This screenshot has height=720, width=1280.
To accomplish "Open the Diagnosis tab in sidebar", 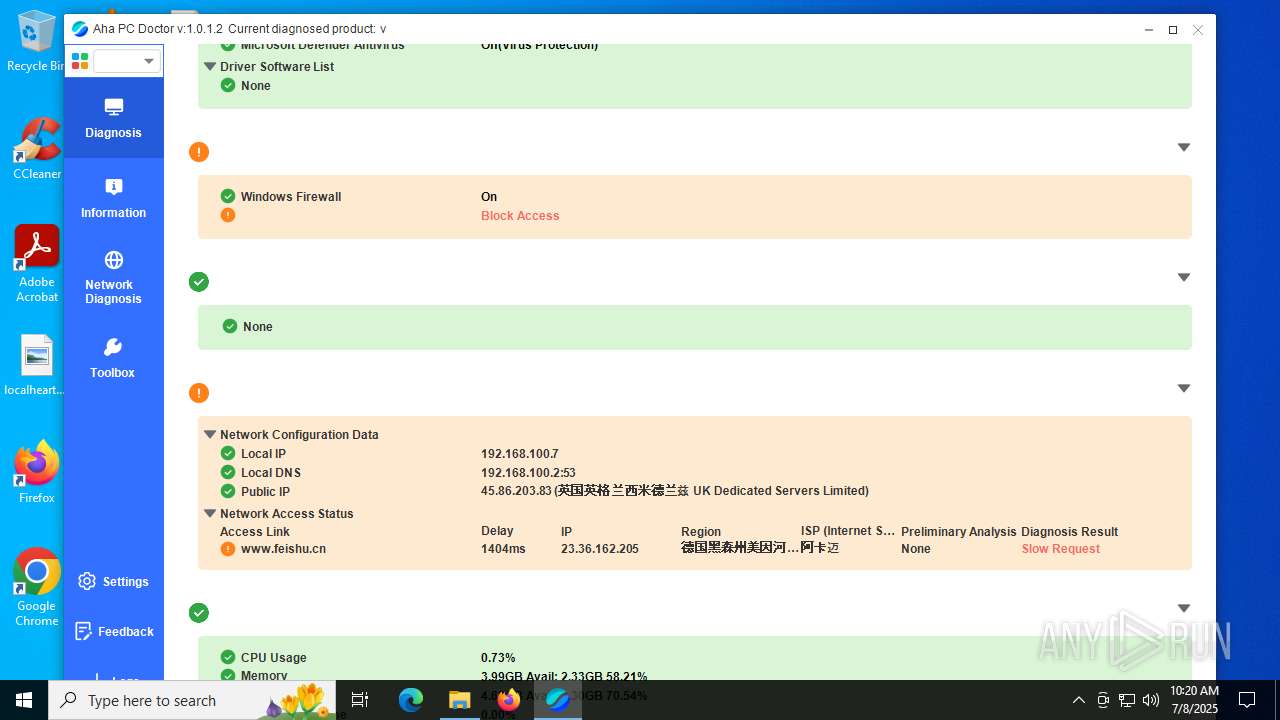I will click(x=113, y=118).
